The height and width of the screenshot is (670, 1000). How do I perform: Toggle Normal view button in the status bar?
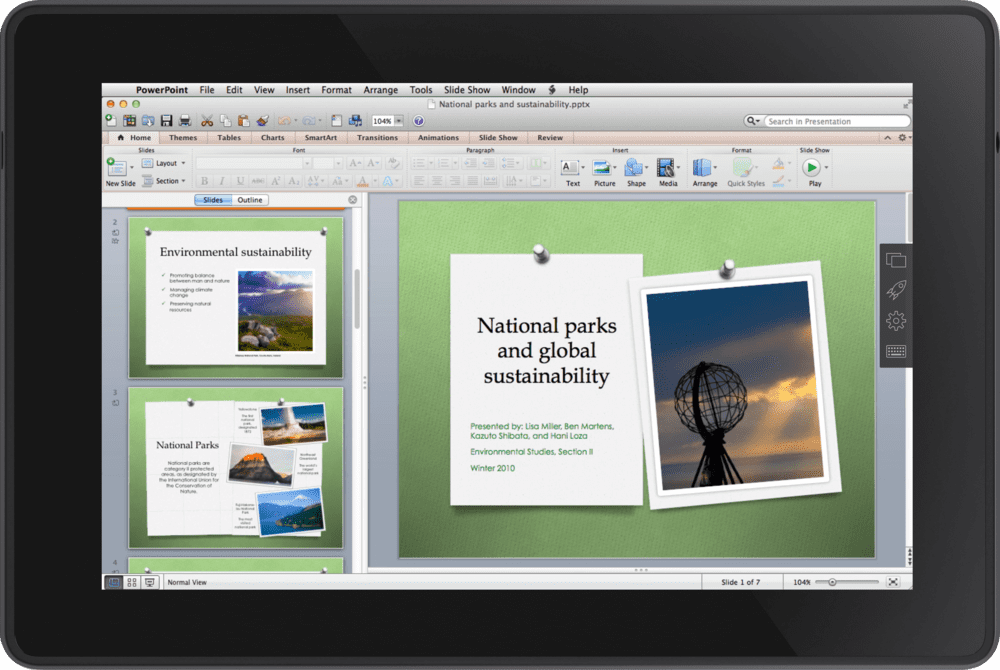[114, 582]
